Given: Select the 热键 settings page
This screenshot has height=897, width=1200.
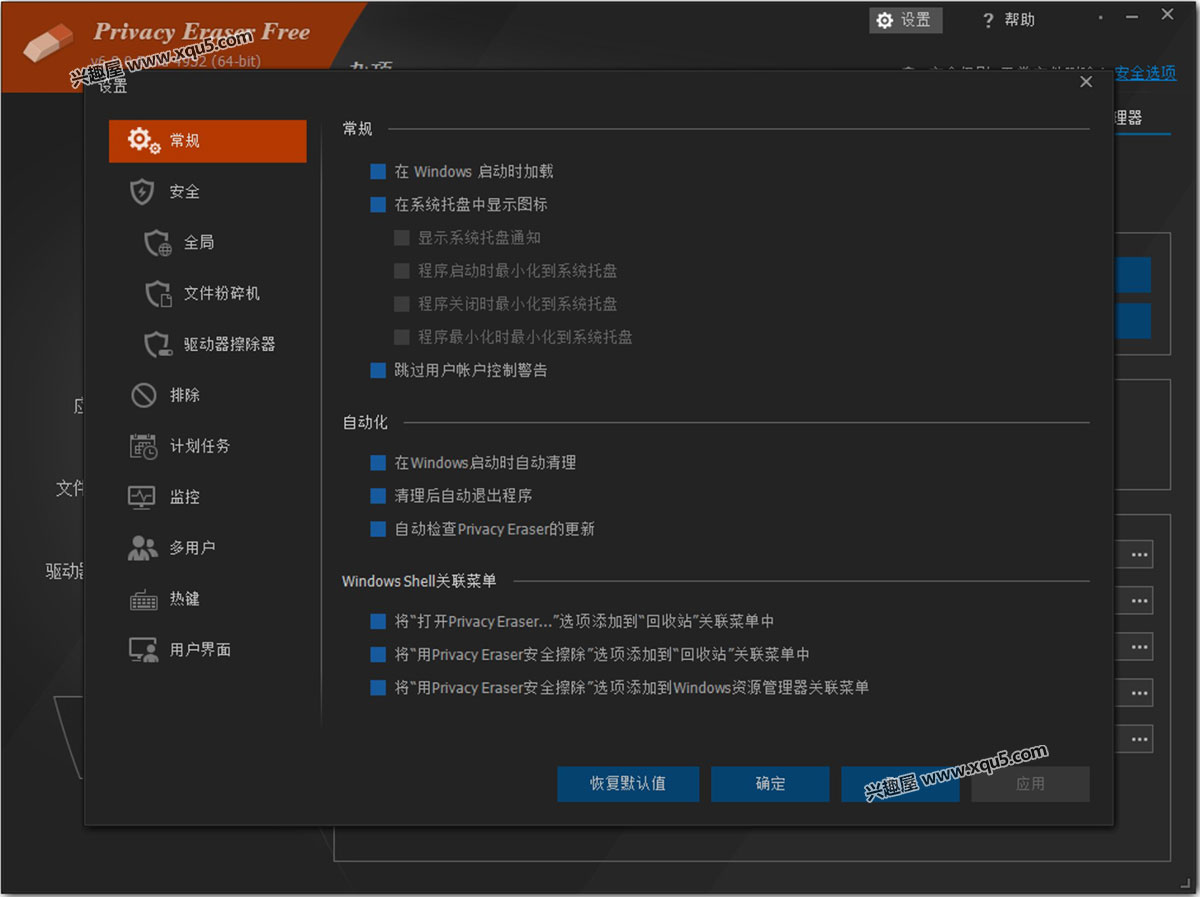Looking at the screenshot, I should [208, 599].
